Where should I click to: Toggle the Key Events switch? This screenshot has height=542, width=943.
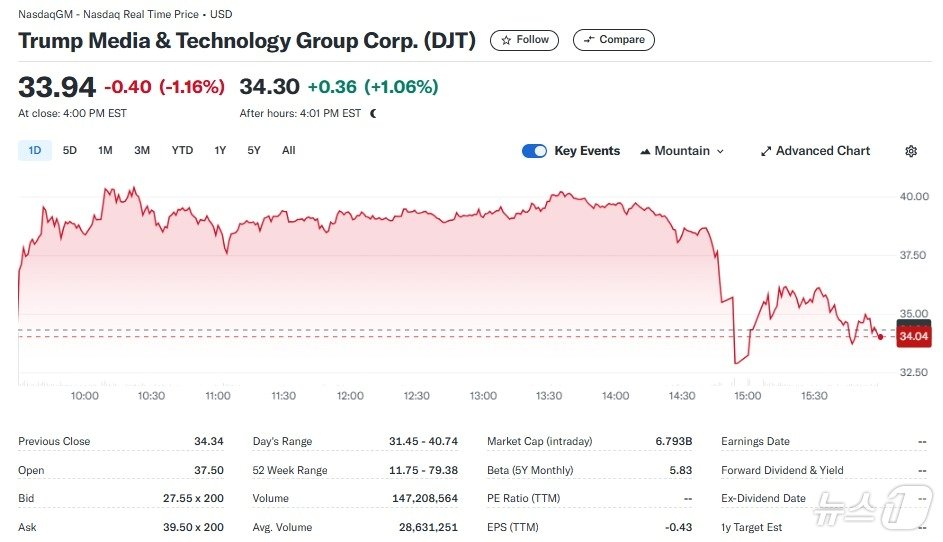pyautogui.click(x=535, y=151)
